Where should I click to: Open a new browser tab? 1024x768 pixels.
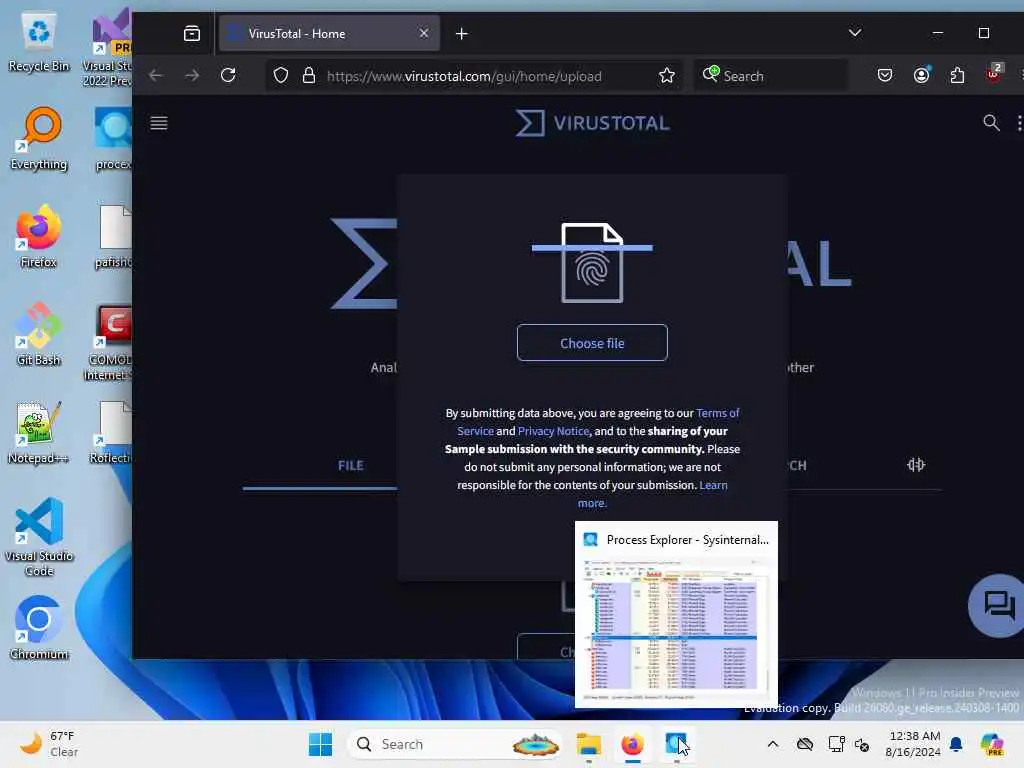pyautogui.click(x=462, y=33)
